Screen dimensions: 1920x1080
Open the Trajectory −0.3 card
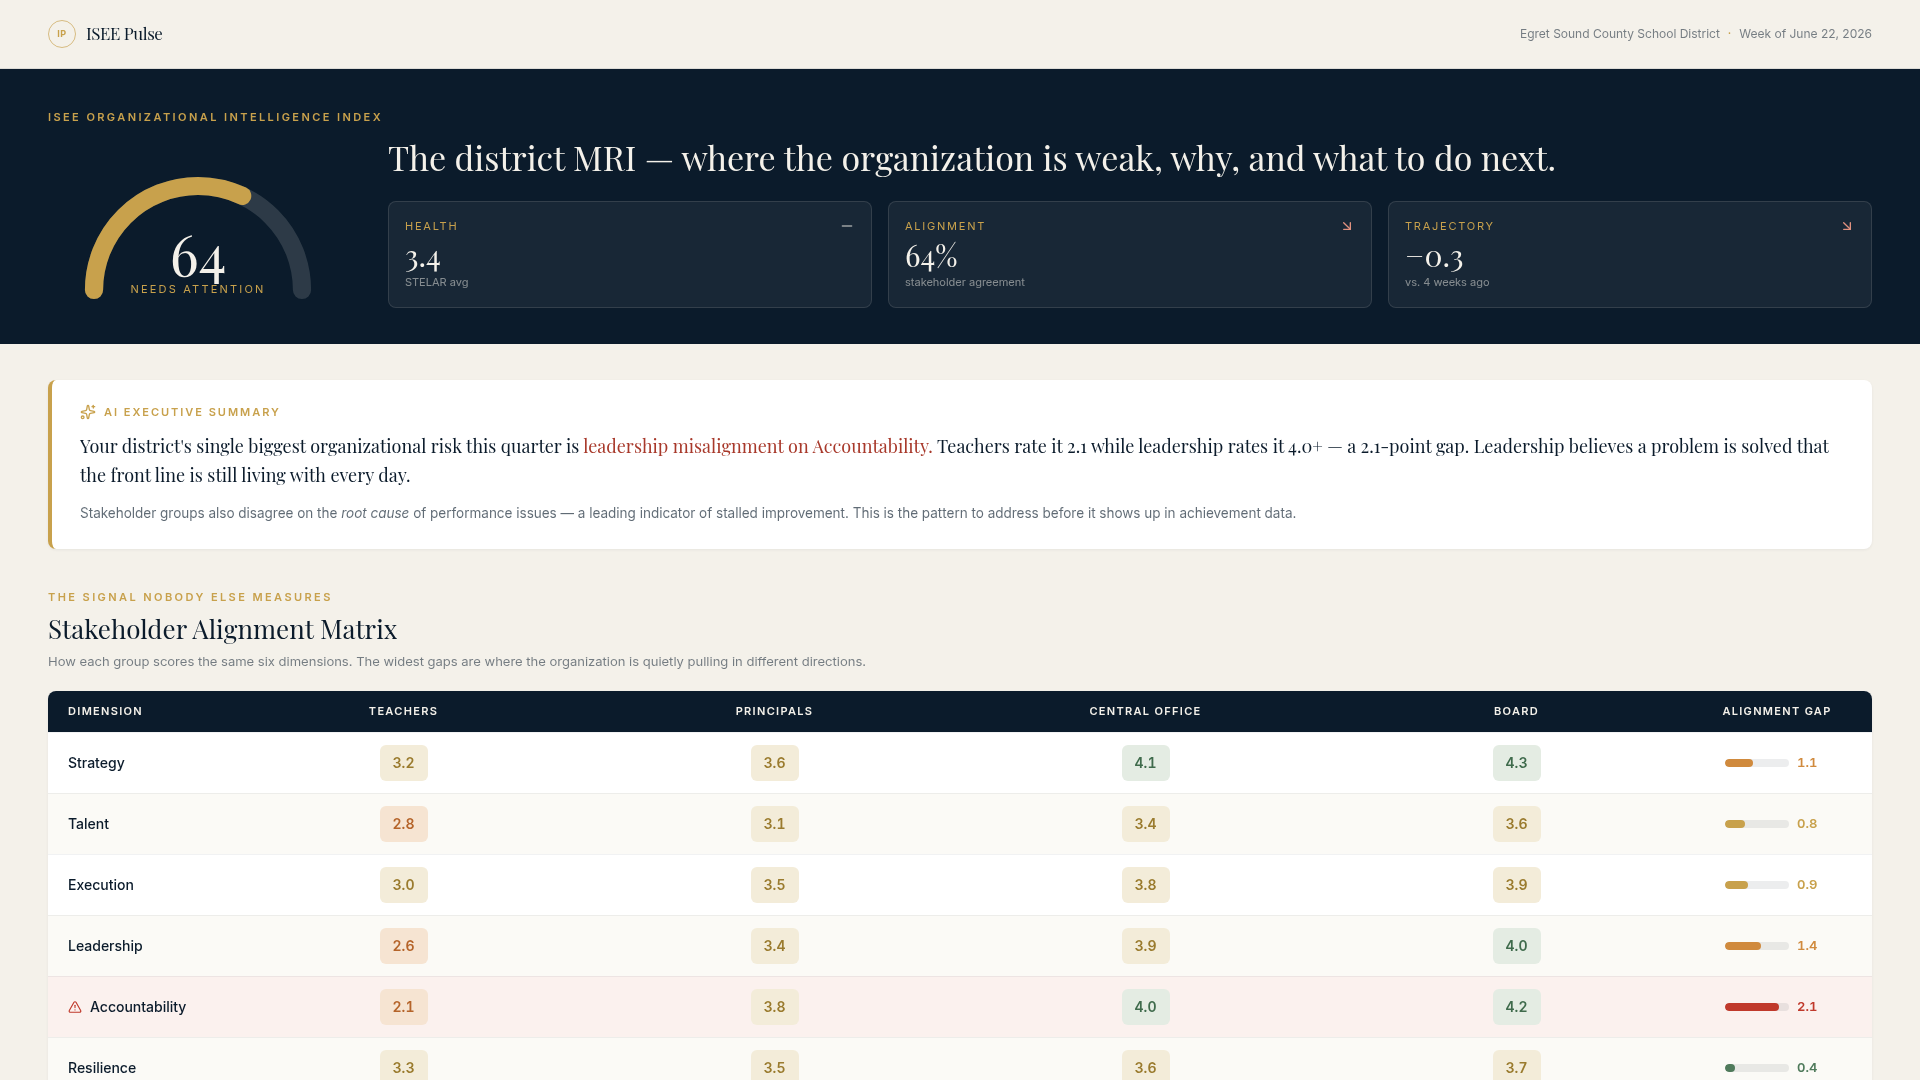1630,255
